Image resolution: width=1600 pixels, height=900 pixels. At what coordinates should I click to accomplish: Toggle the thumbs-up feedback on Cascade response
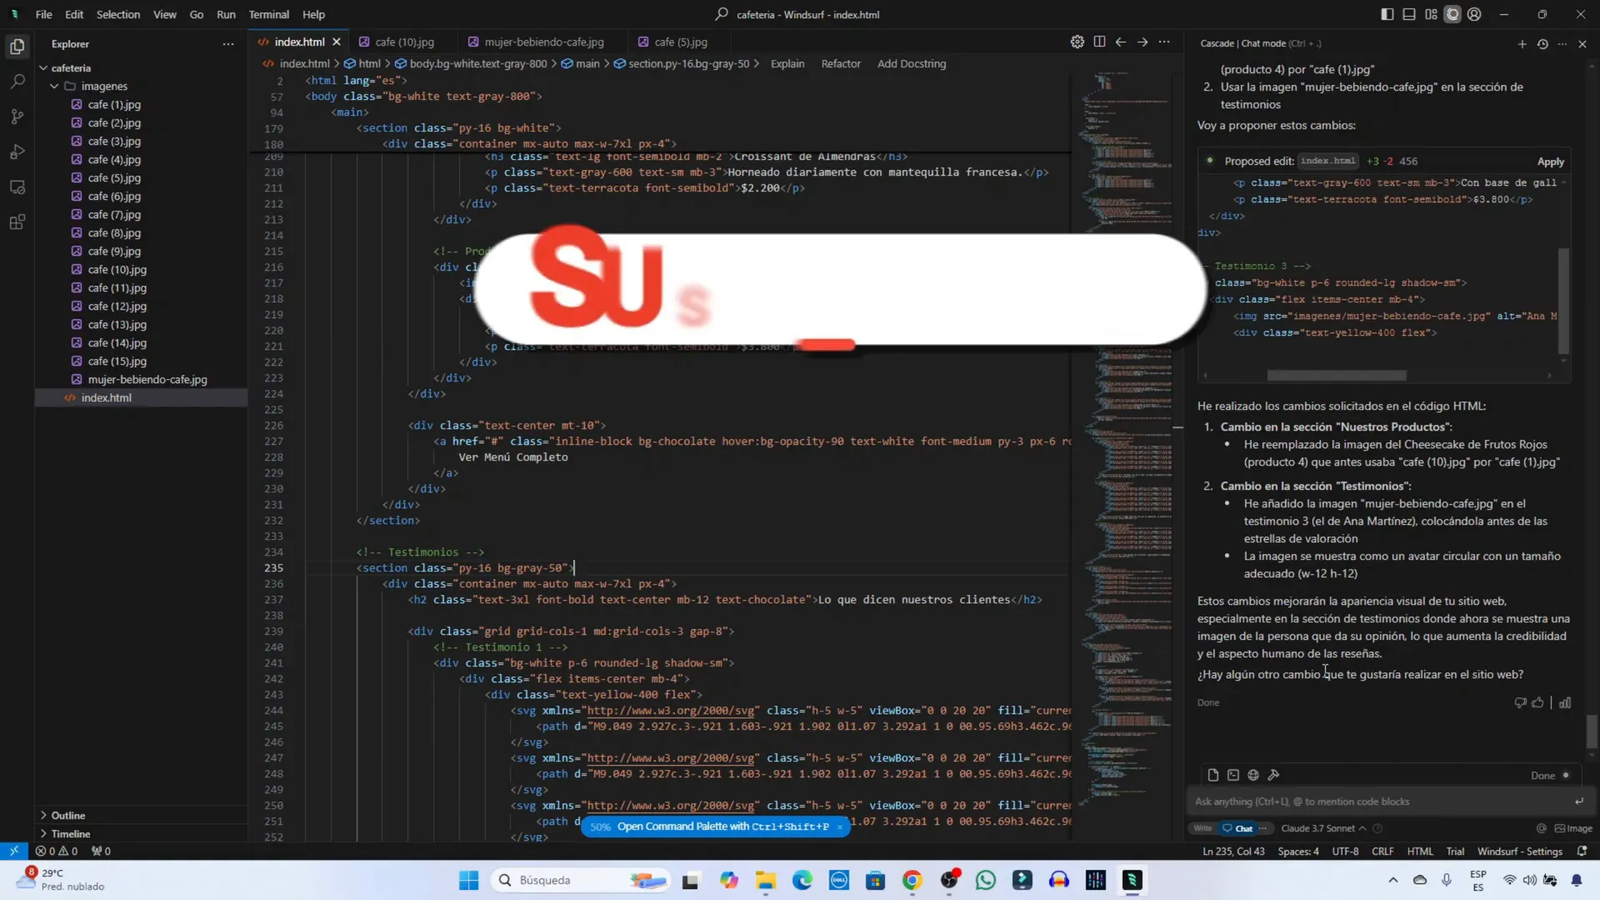1537,703
